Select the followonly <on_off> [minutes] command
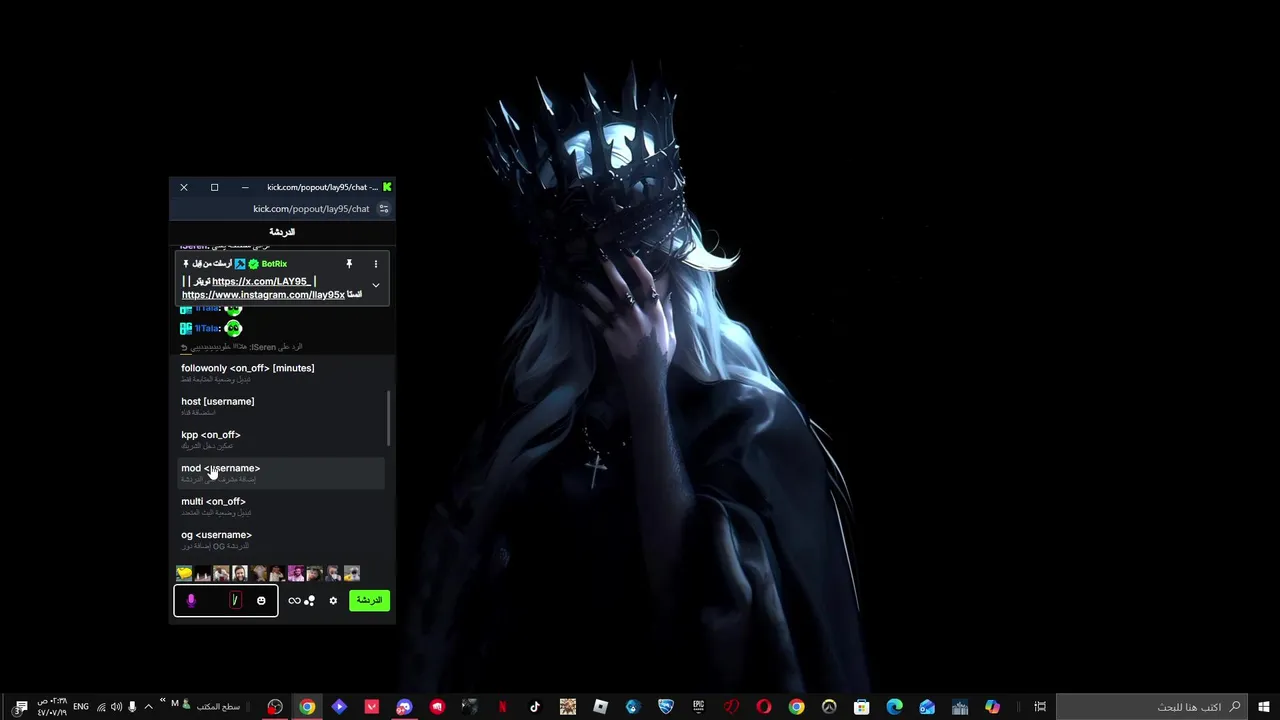This screenshot has height=720, width=1280. pos(280,373)
